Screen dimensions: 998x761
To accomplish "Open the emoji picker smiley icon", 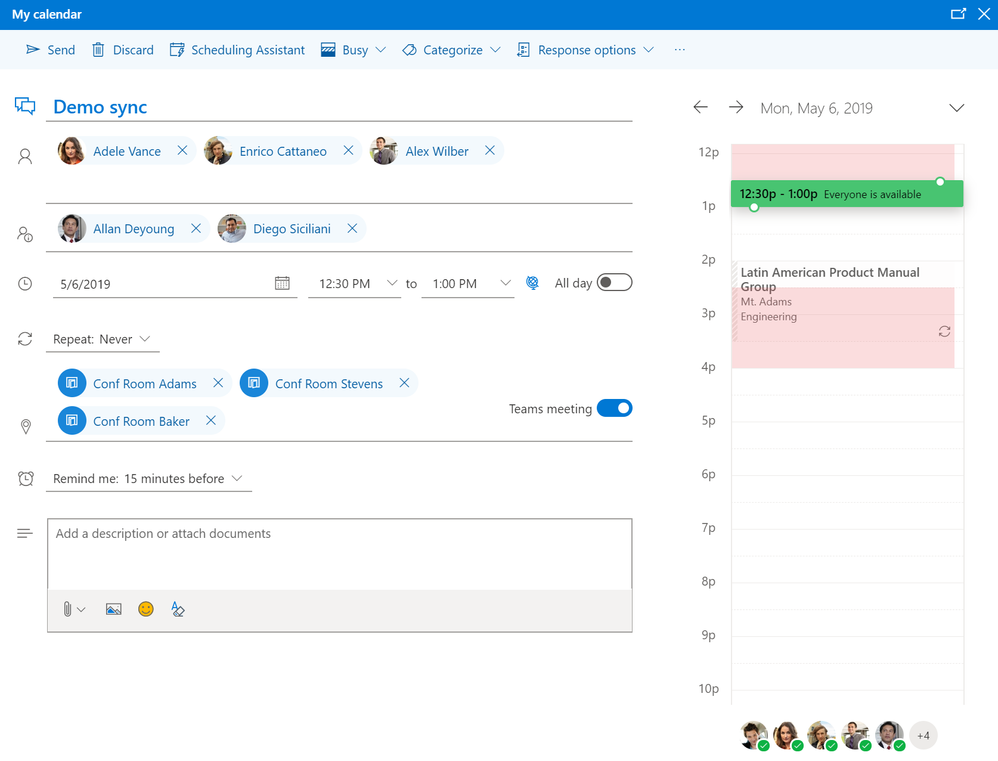I will point(146,610).
